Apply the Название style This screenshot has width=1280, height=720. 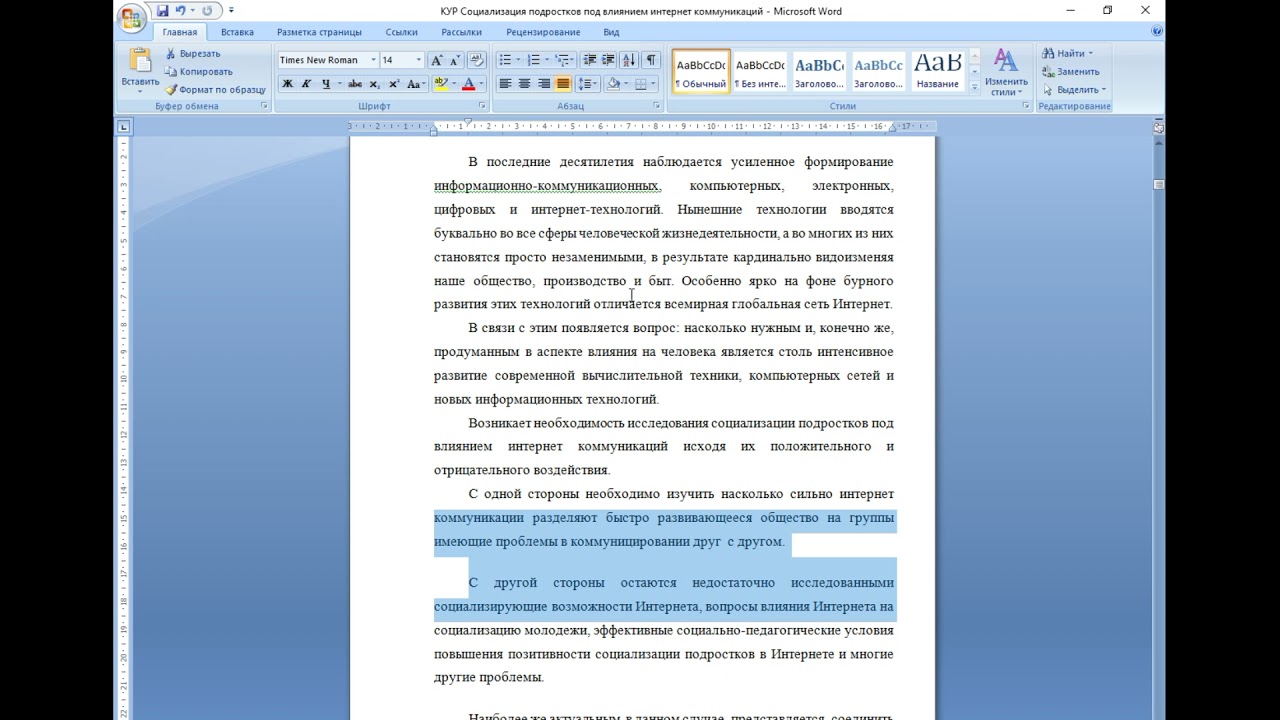coord(937,72)
